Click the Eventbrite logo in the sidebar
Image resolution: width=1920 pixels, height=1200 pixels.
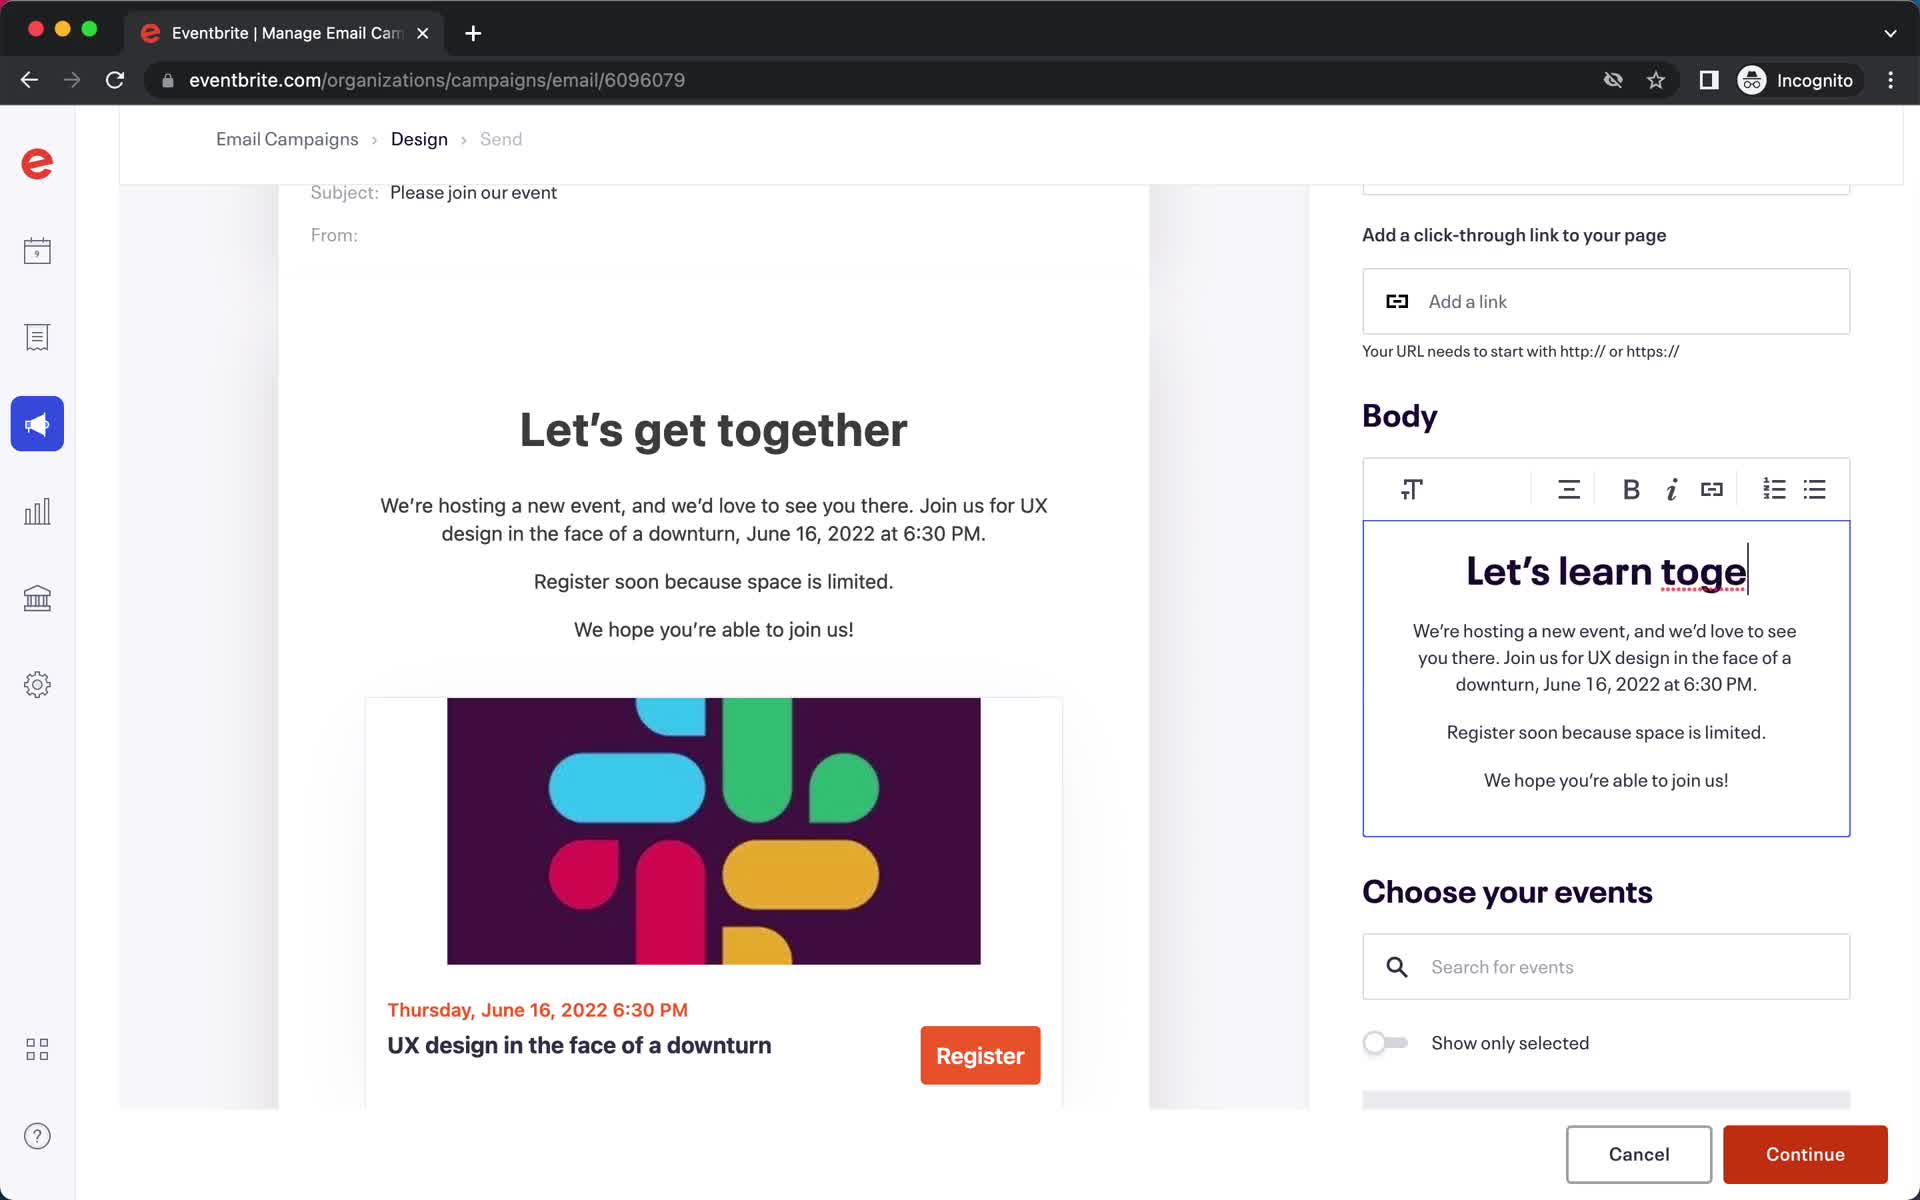[x=37, y=163]
